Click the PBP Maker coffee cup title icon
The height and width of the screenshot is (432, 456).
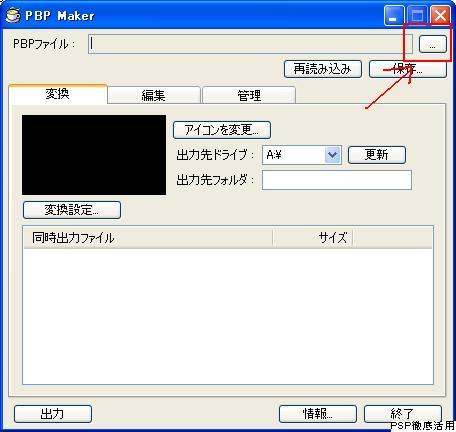coord(13,15)
